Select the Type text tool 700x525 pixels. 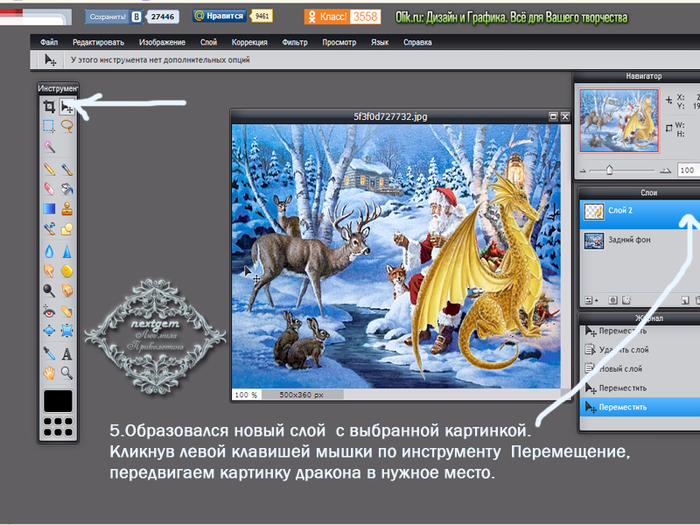click(67, 354)
